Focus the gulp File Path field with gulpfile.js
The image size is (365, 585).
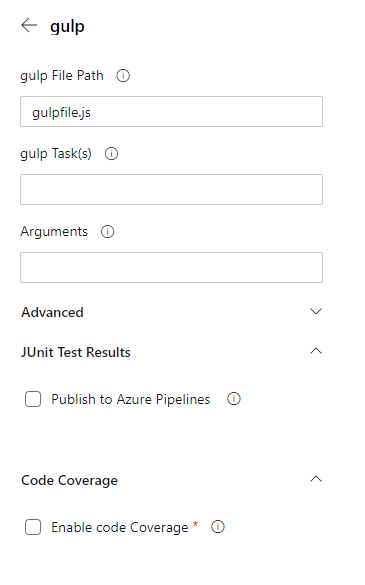point(171,112)
